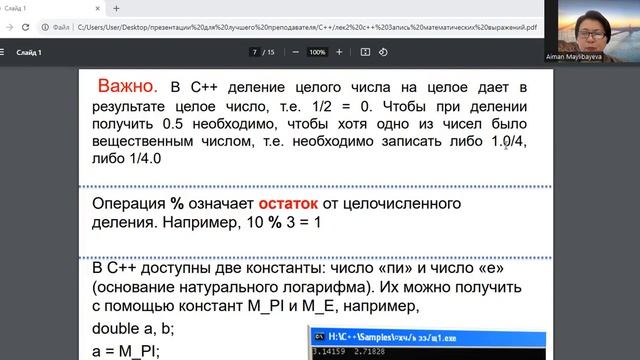
Task: Click the text a = M_PI;
Action: pyautogui.click(x=126, y=351)
